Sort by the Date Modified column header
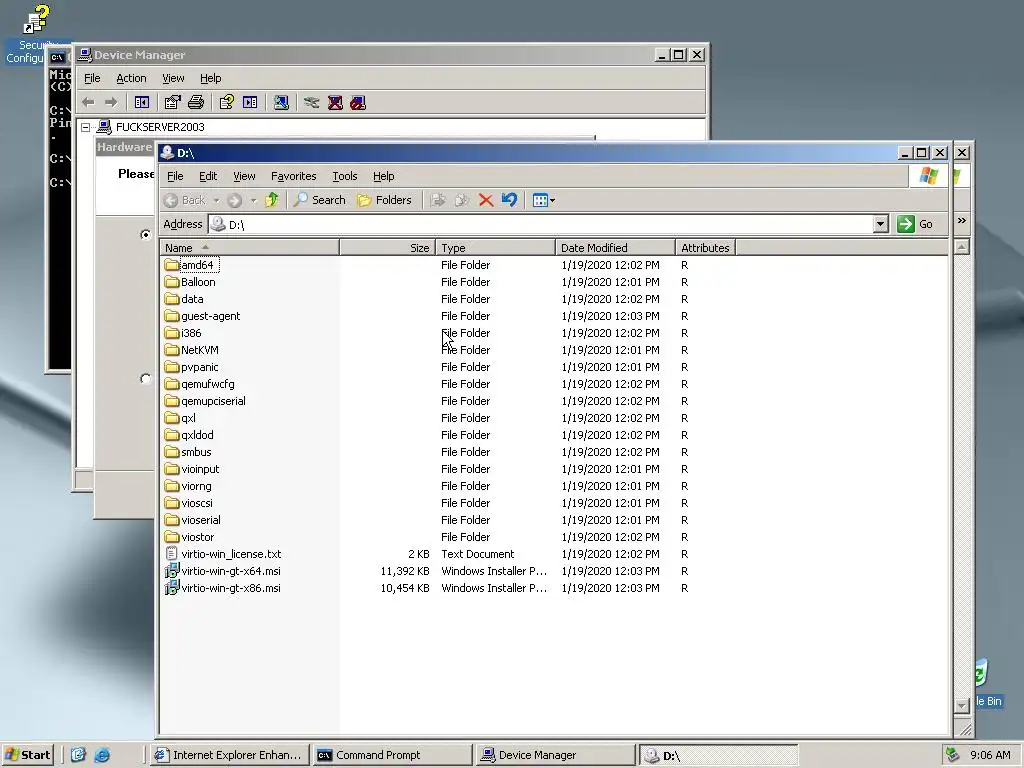Screen dimensions: 1024x768 tap(615, 248)
